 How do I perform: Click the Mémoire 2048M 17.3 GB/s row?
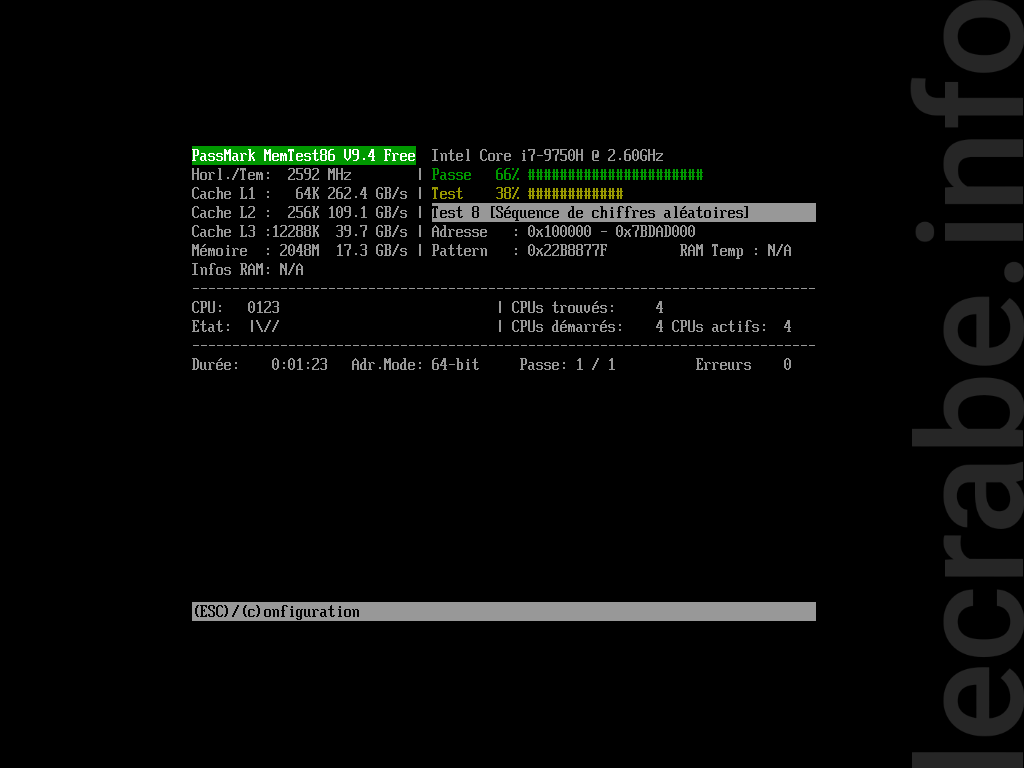(x=299, y=250)
